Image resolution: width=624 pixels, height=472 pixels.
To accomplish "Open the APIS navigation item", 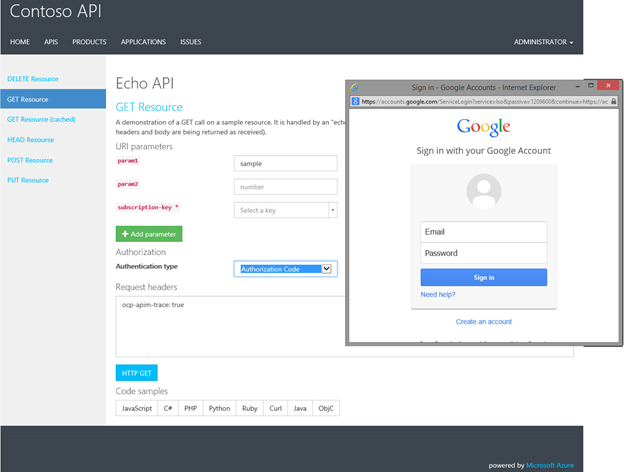I will point(51,42).
